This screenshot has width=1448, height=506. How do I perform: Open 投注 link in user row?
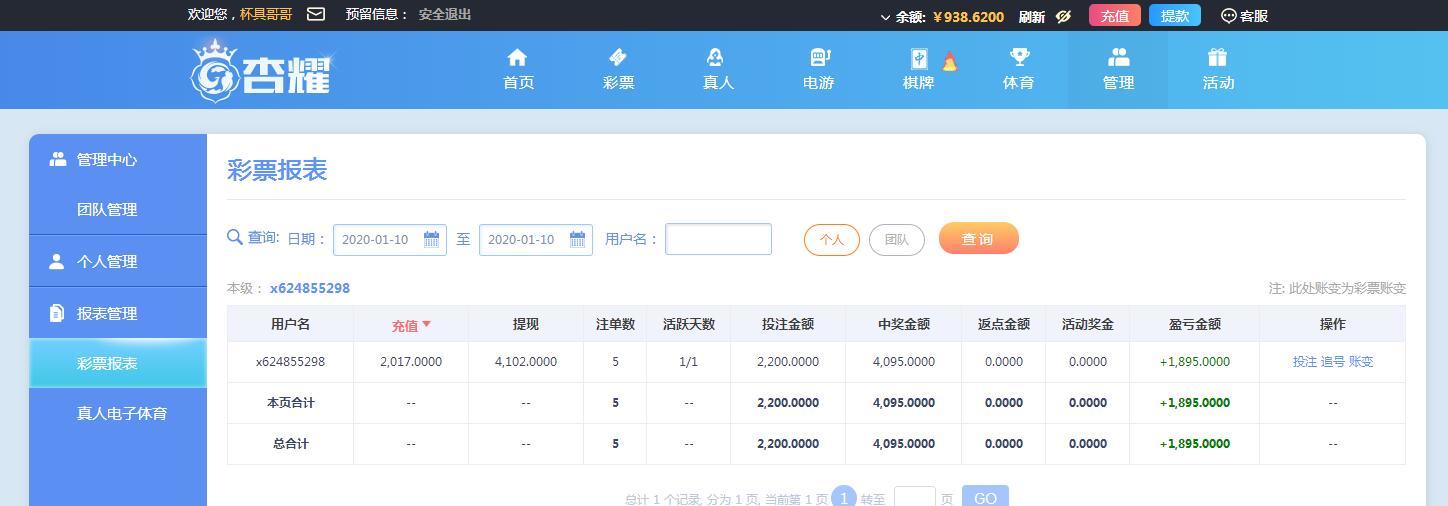click(x=1304, y=362)
